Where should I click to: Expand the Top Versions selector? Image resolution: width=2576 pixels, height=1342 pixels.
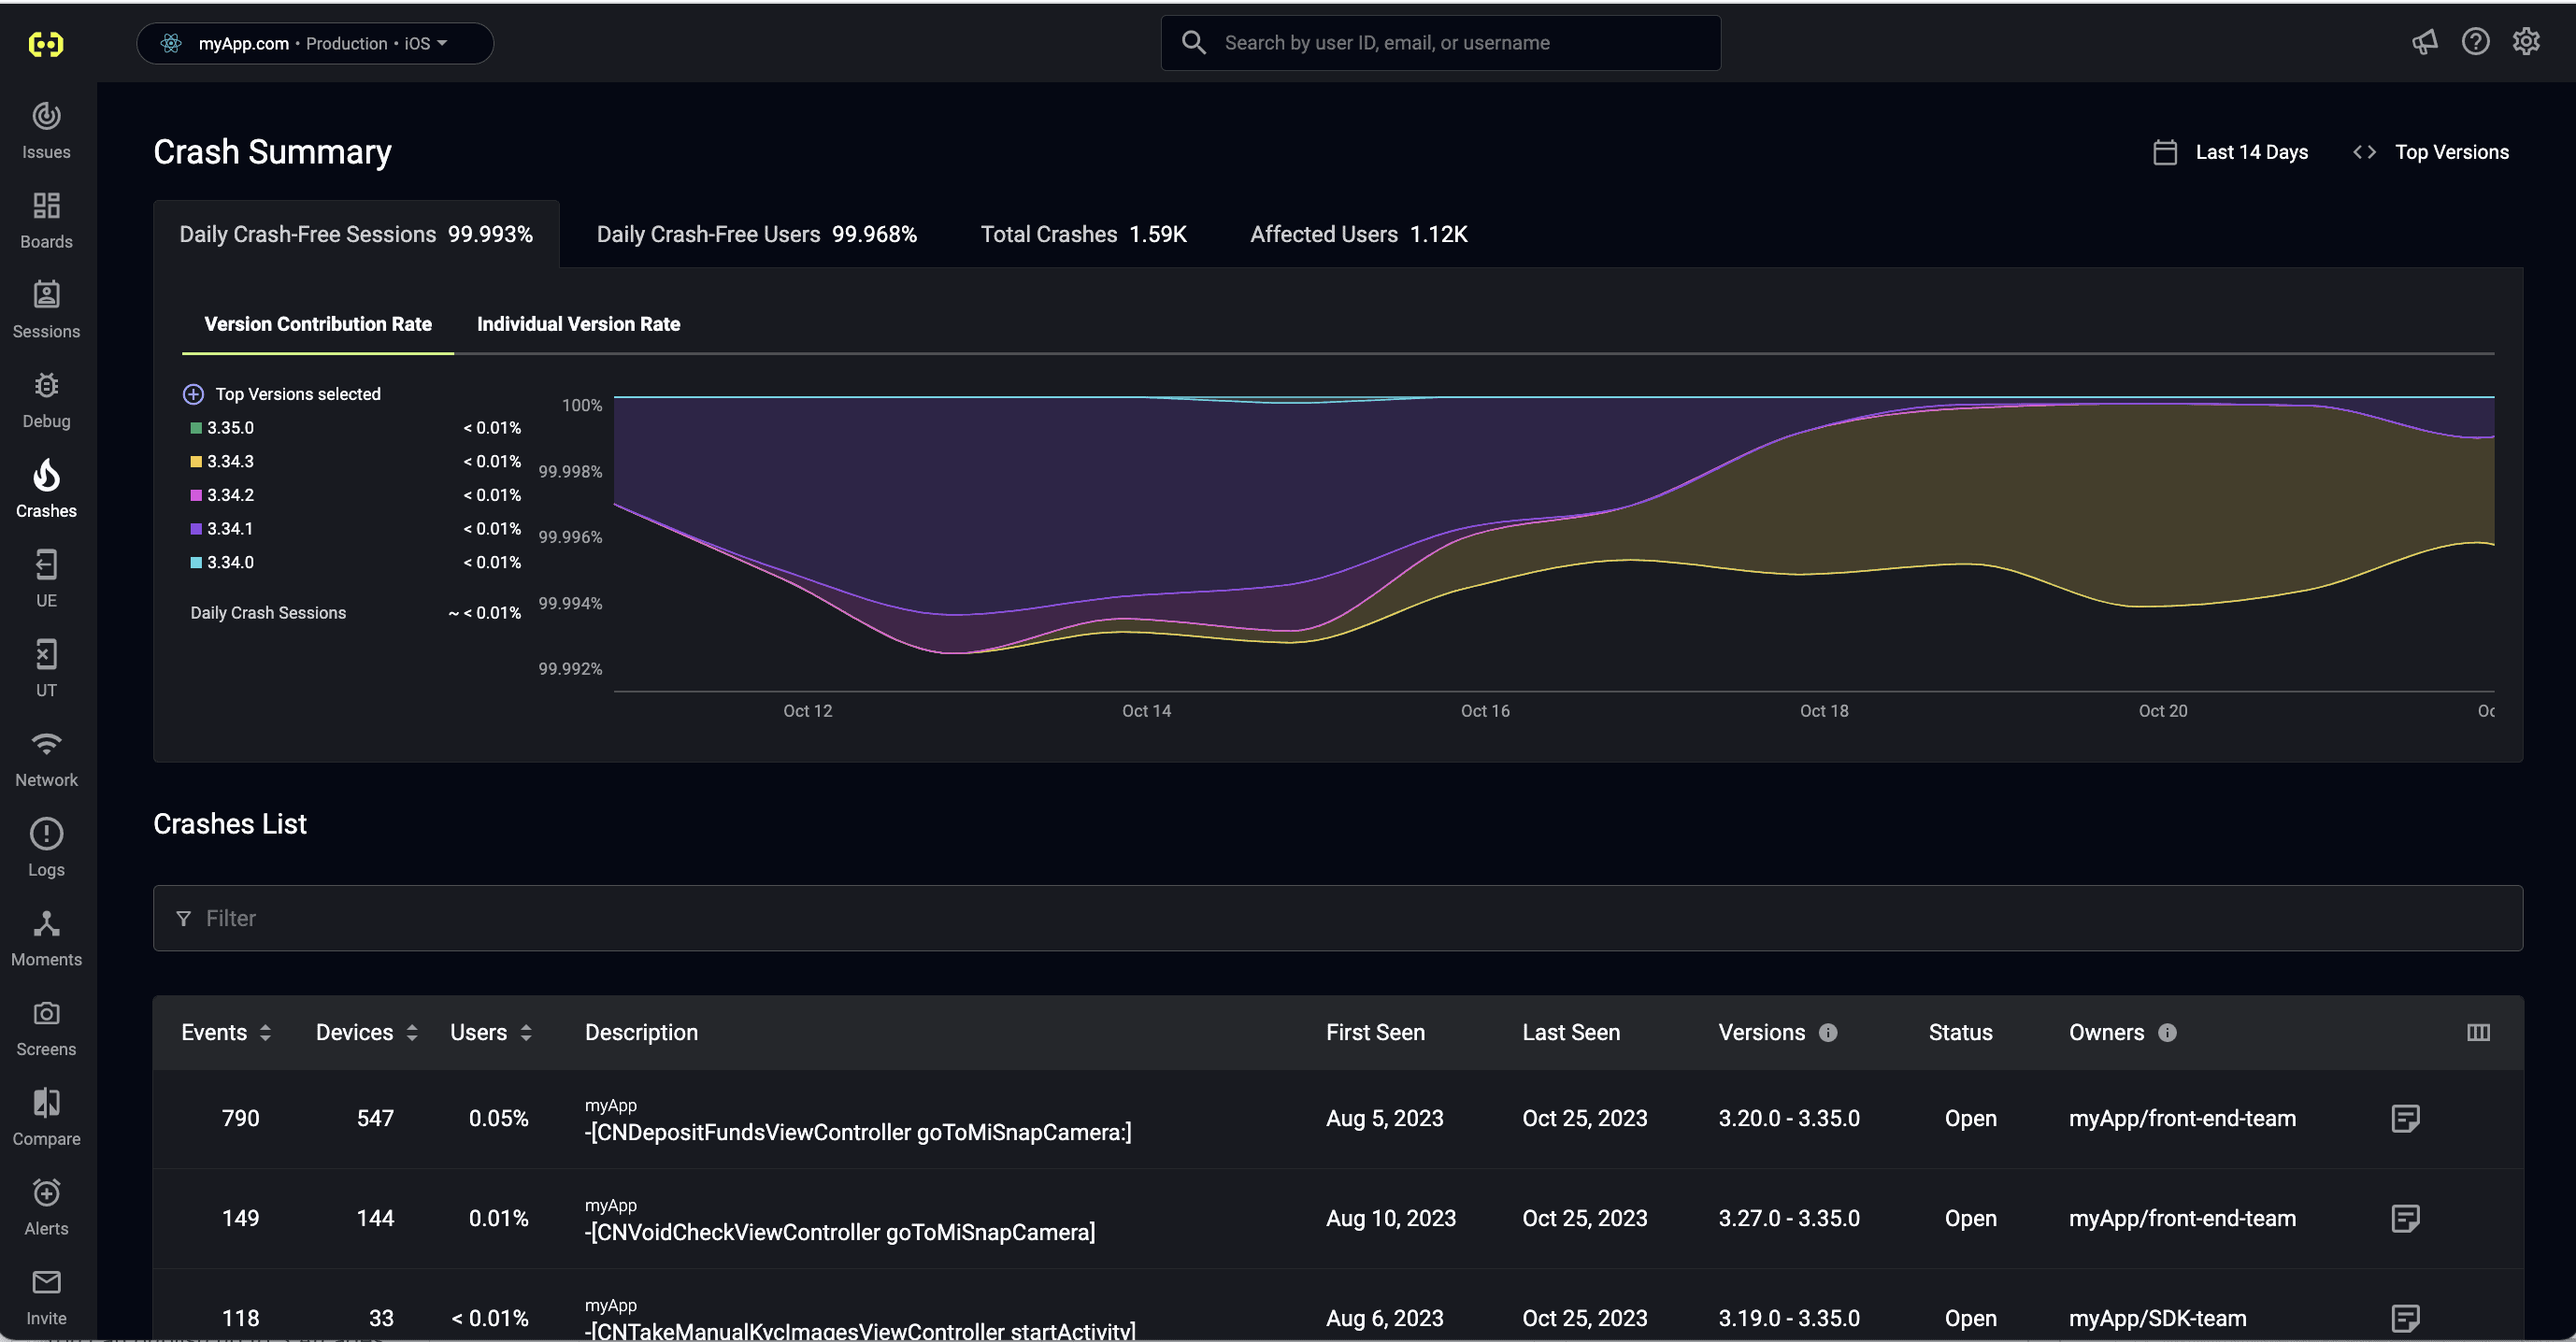pyautogui.click(x=2450, y=153)
